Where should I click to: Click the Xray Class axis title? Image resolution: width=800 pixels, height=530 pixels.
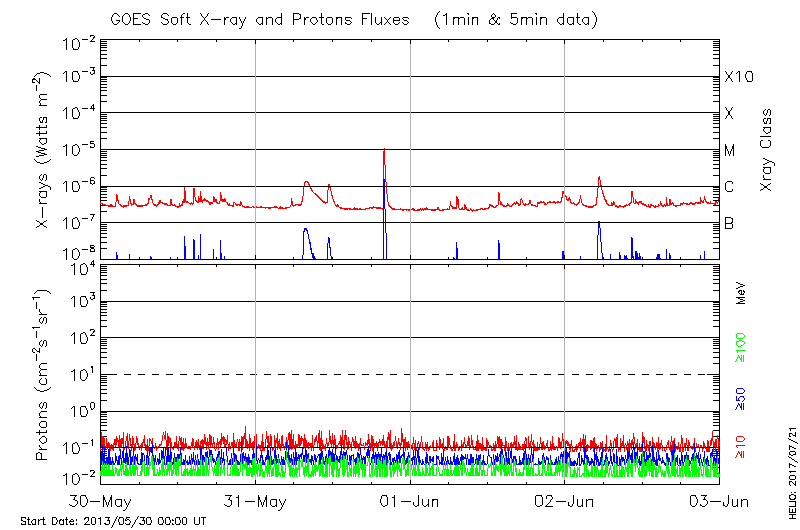coord(767,150)
